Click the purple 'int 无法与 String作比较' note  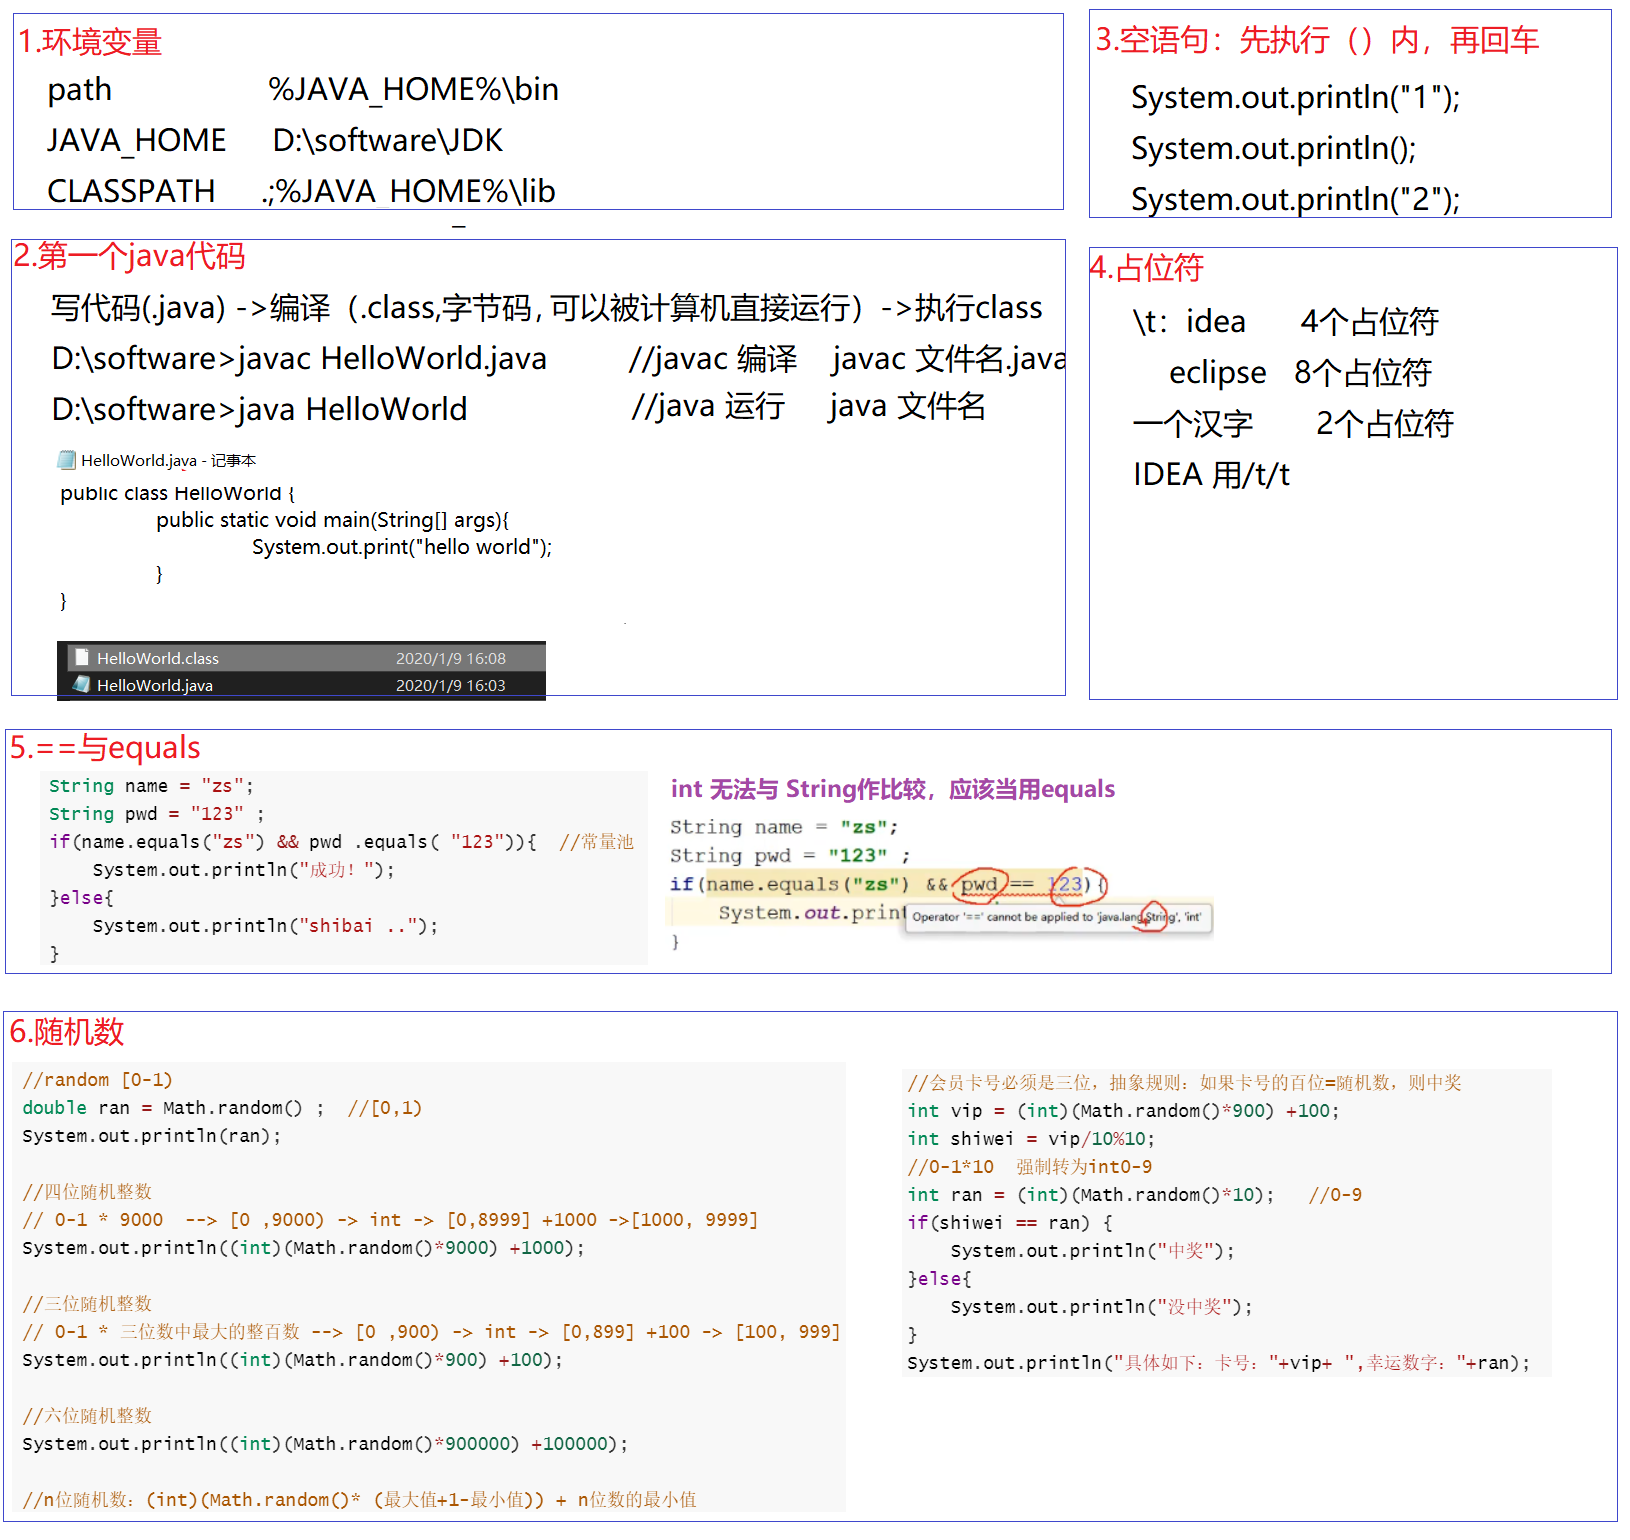pyautogui.click(x=892, y=789)
